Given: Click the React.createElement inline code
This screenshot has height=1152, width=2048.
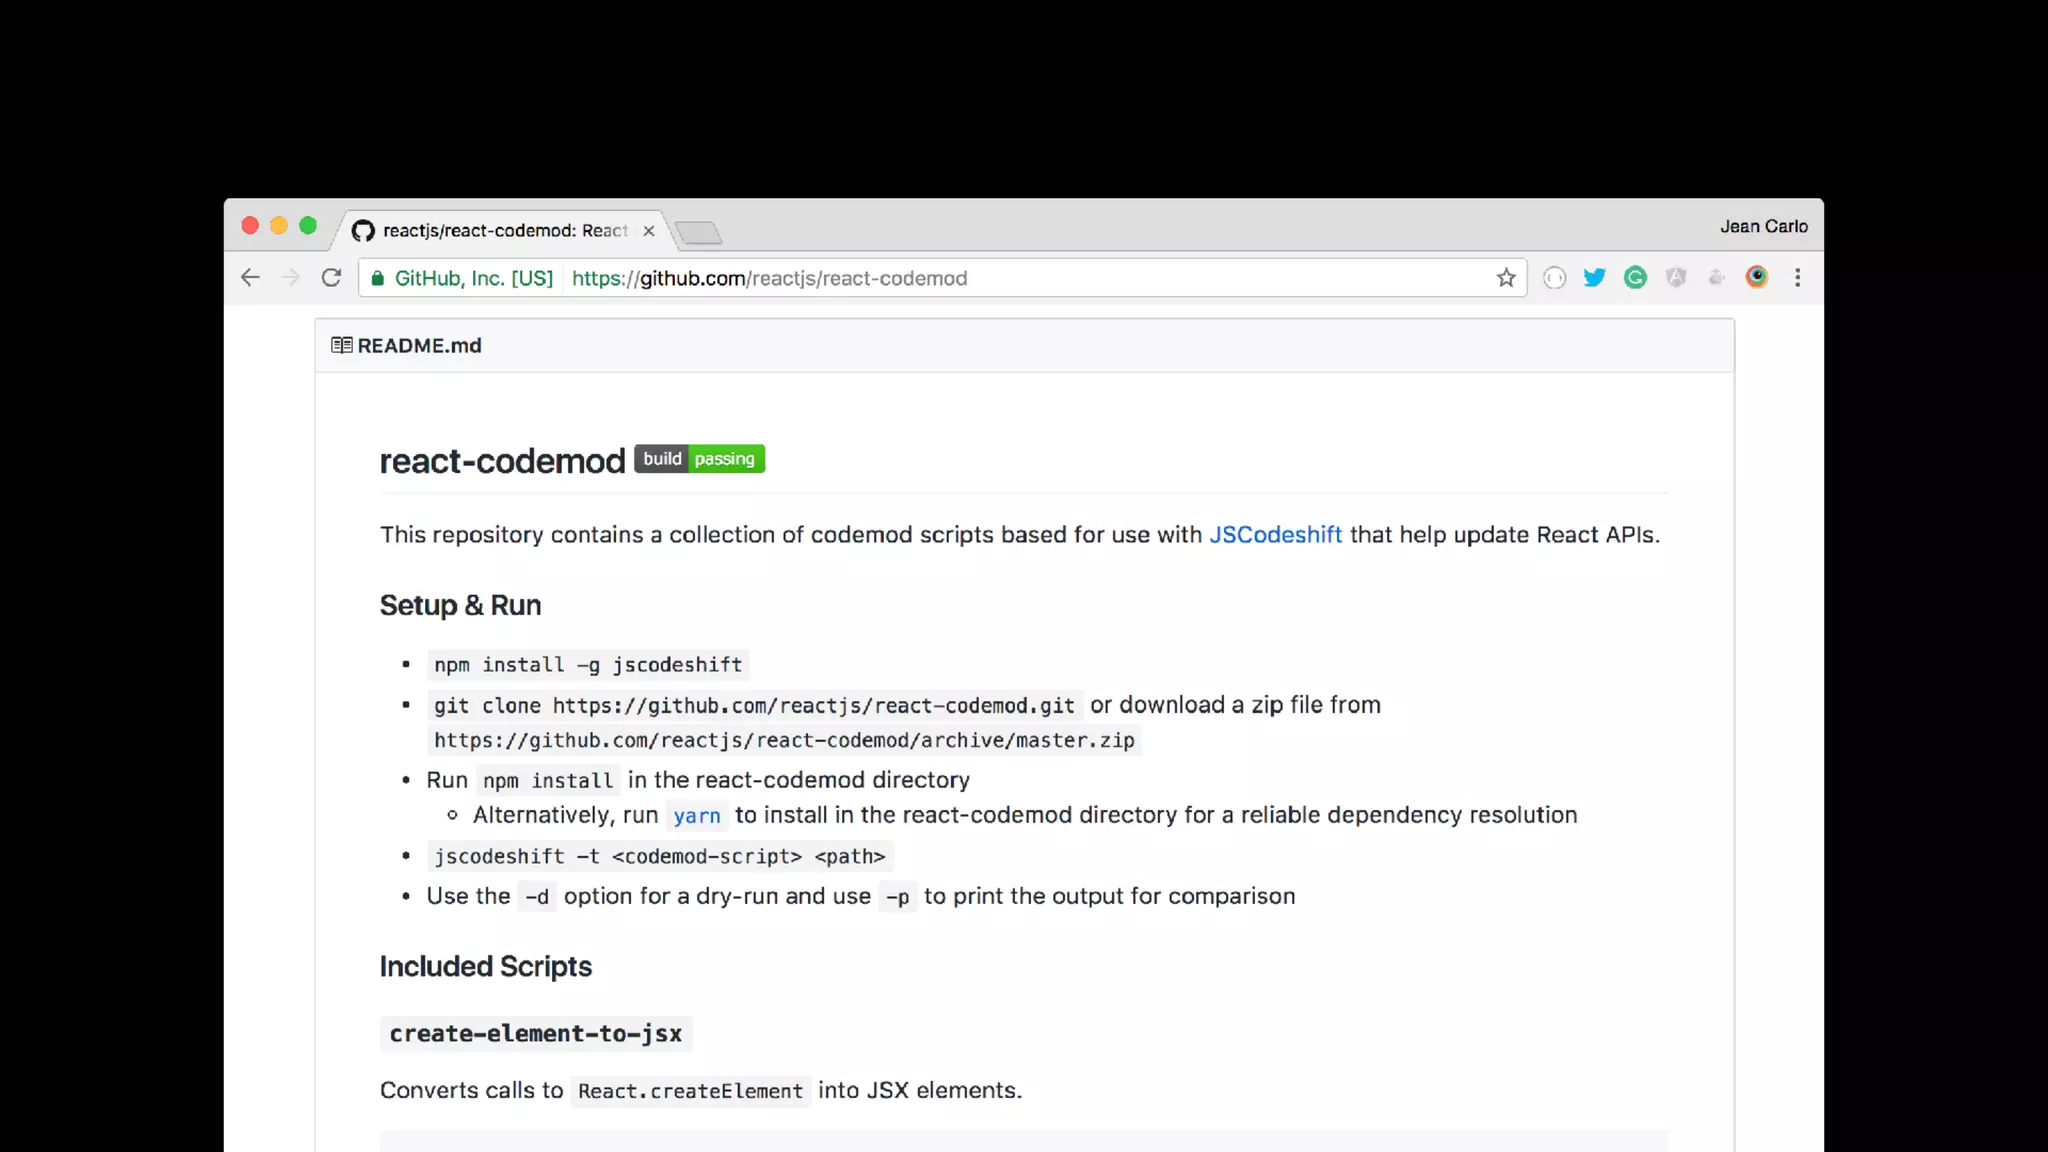Looking at the screenshot, I should (x=690, y=1091).
